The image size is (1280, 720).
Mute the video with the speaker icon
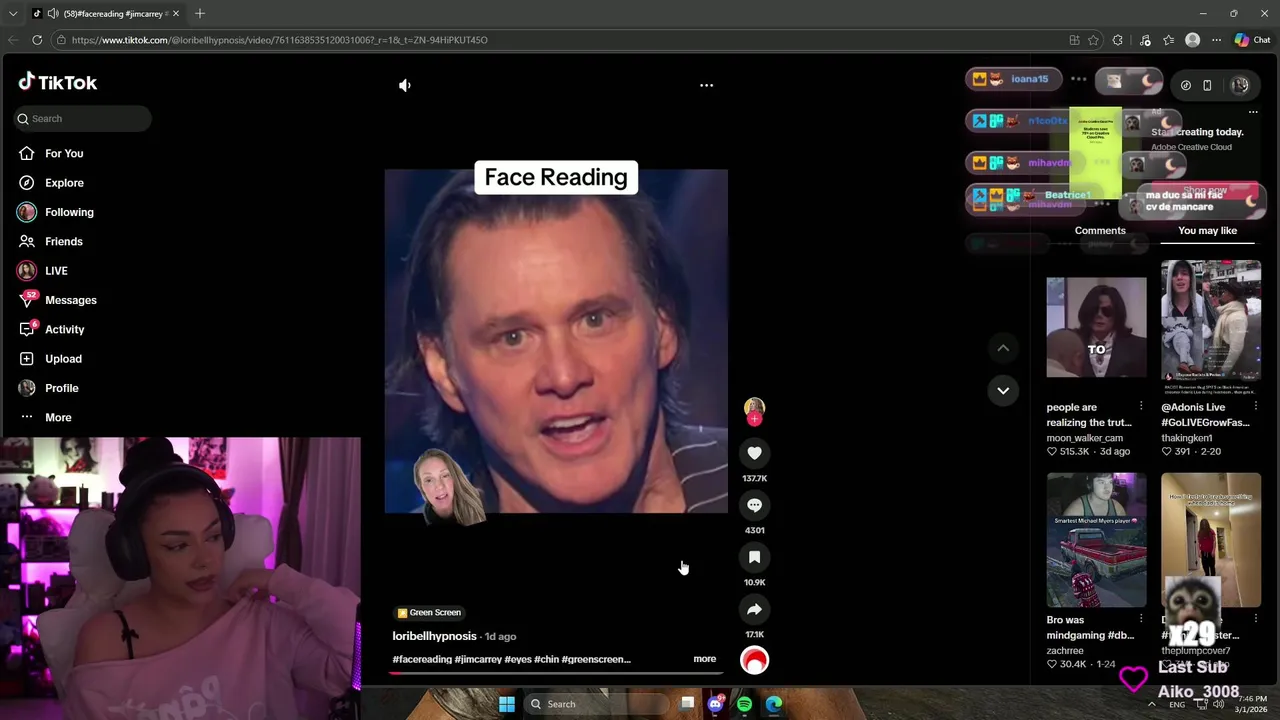(405, 85)
